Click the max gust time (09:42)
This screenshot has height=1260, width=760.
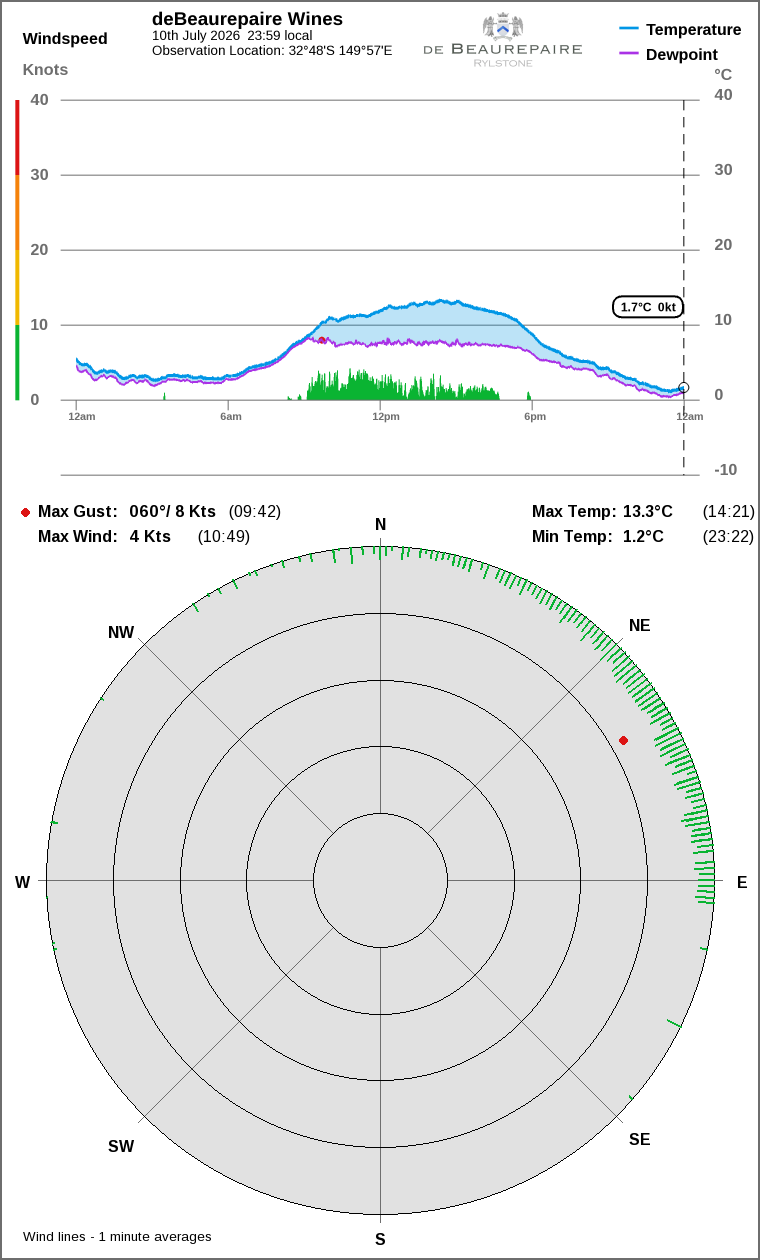coord(255,512)
